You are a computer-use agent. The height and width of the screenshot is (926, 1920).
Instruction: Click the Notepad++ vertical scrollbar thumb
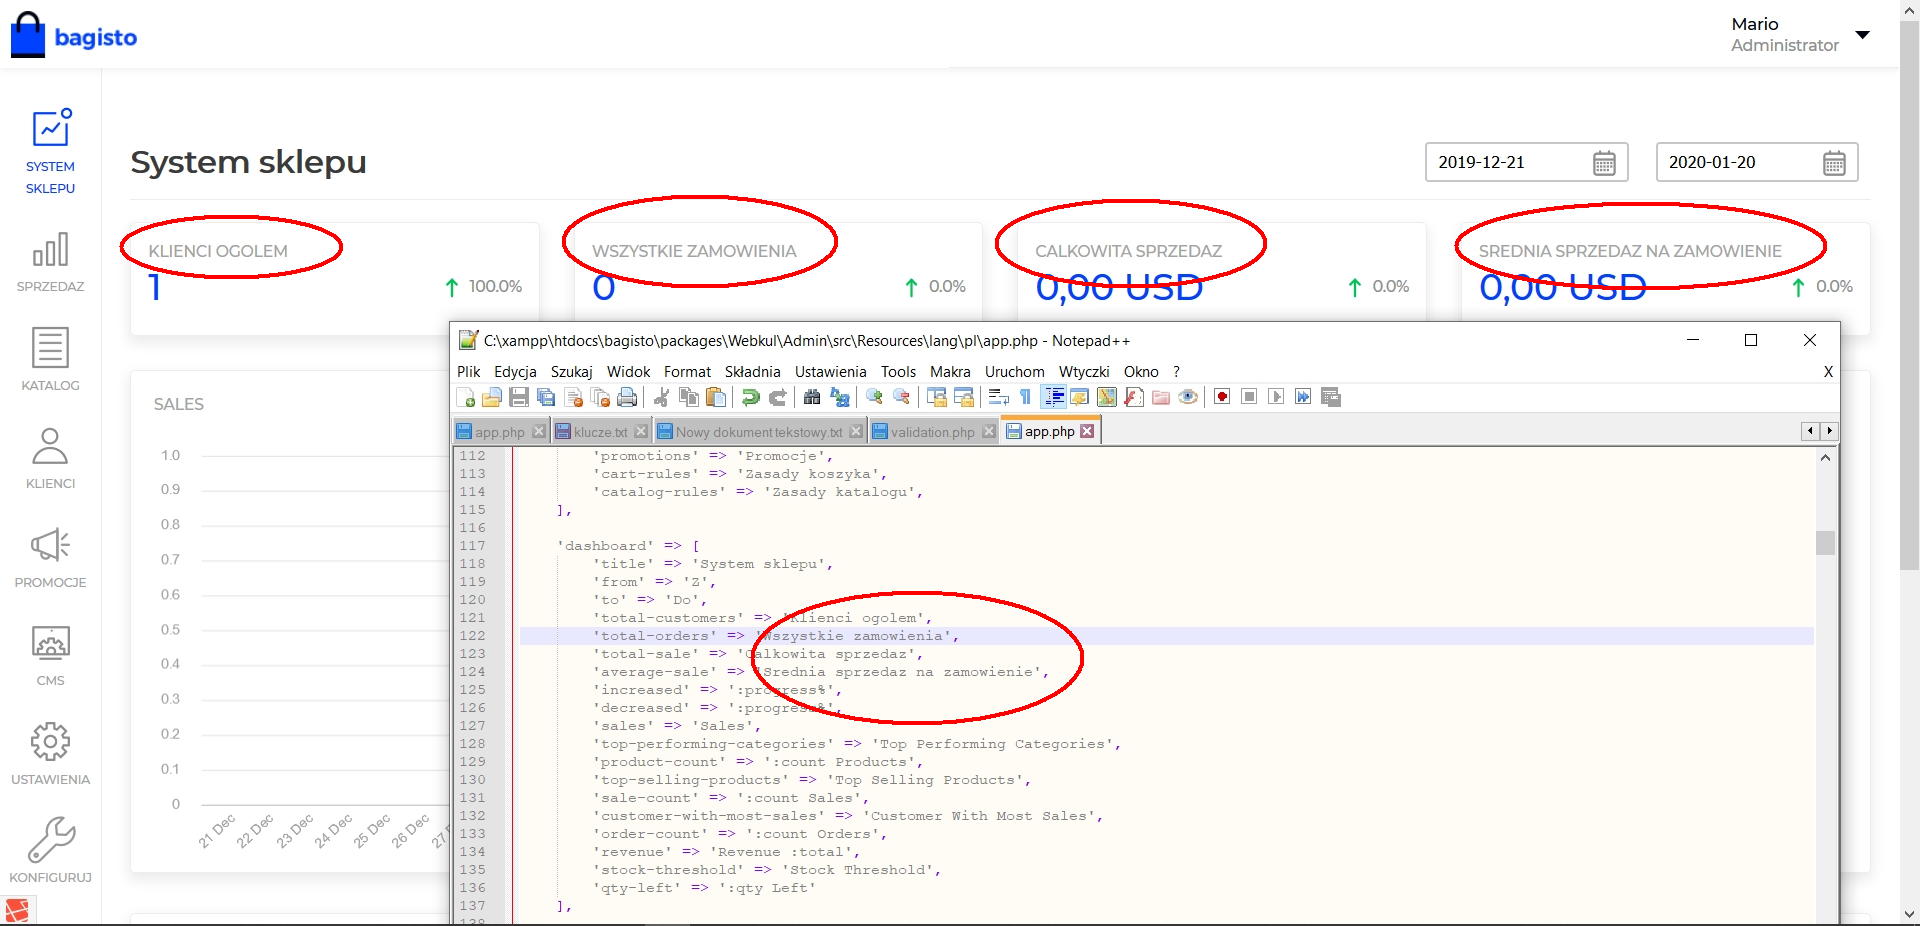coord(1825,543)
